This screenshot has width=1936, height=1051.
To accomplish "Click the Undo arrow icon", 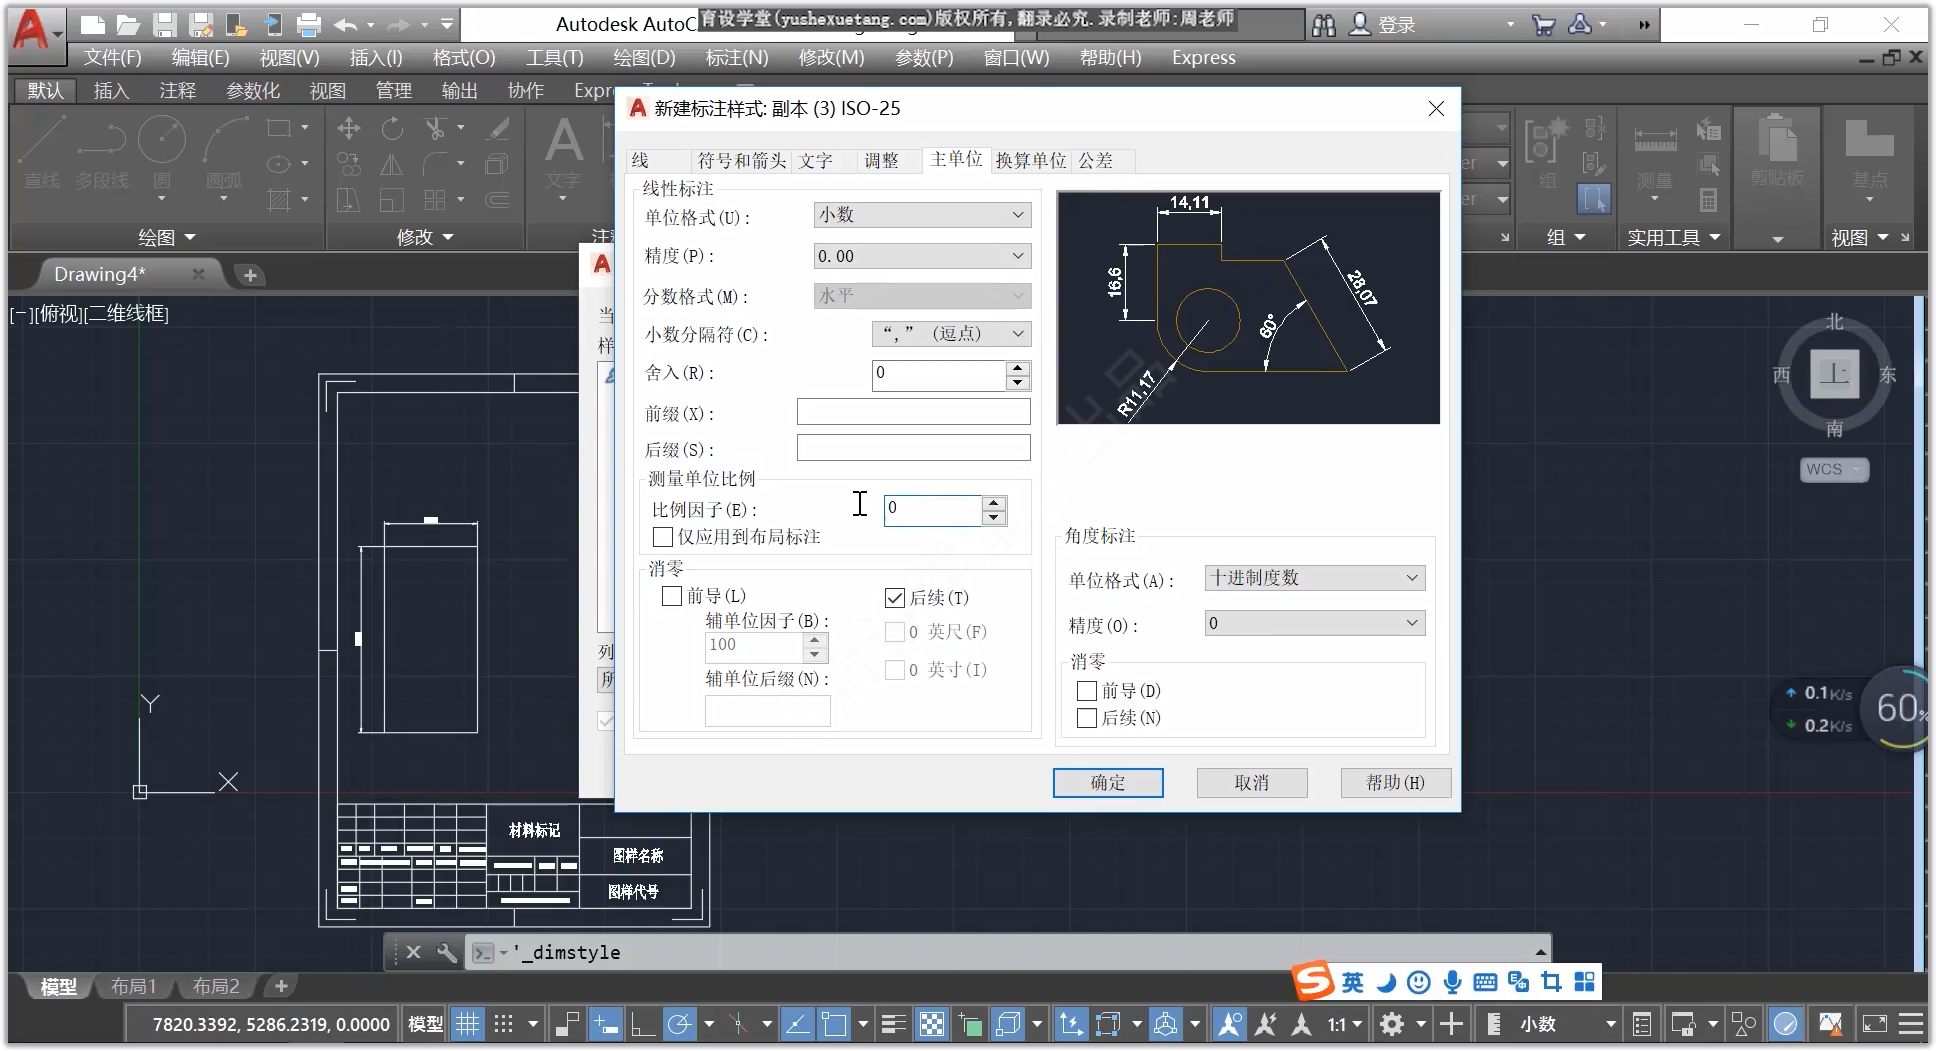I will point(346,24).
